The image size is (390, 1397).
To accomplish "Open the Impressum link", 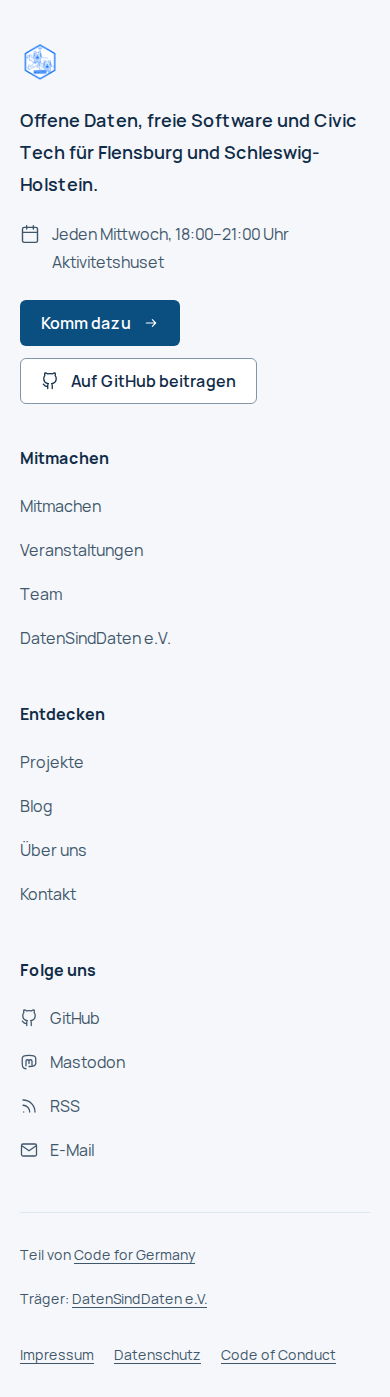I will (57, 1355).
